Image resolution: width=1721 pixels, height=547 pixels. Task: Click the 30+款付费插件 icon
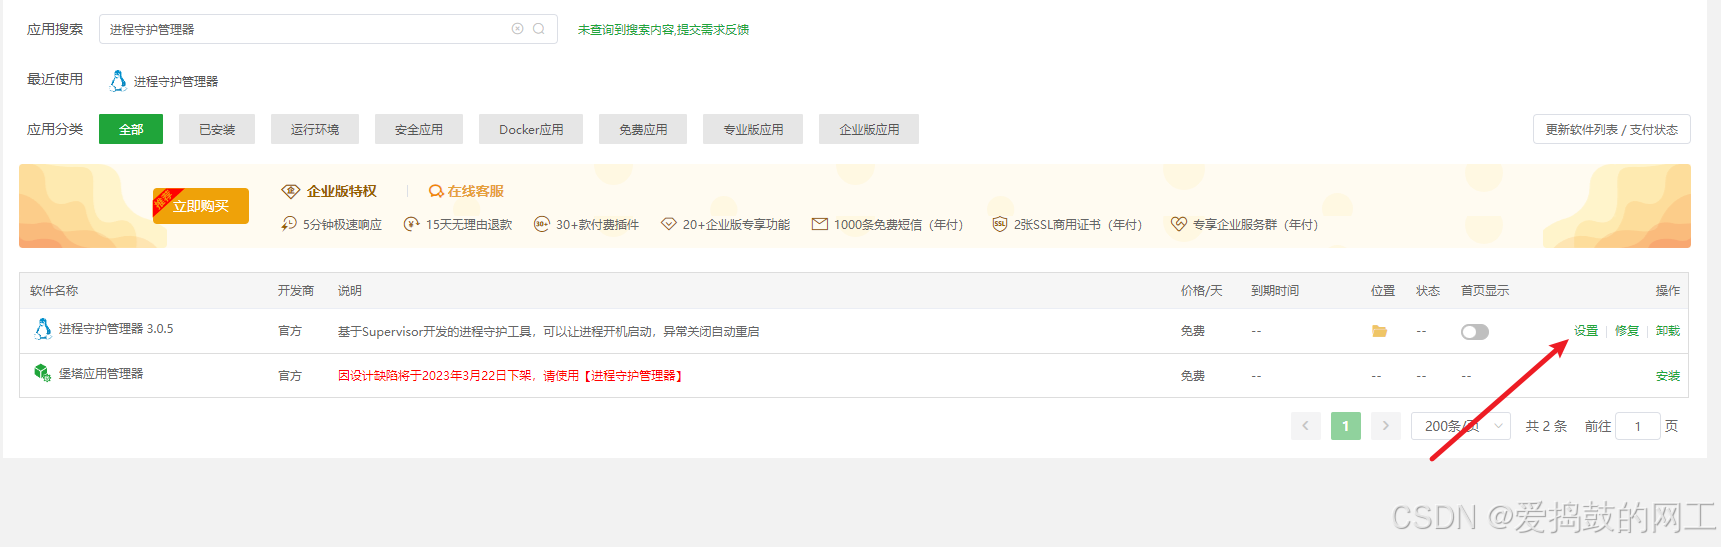pyautogui.click(x=541, y=224)
